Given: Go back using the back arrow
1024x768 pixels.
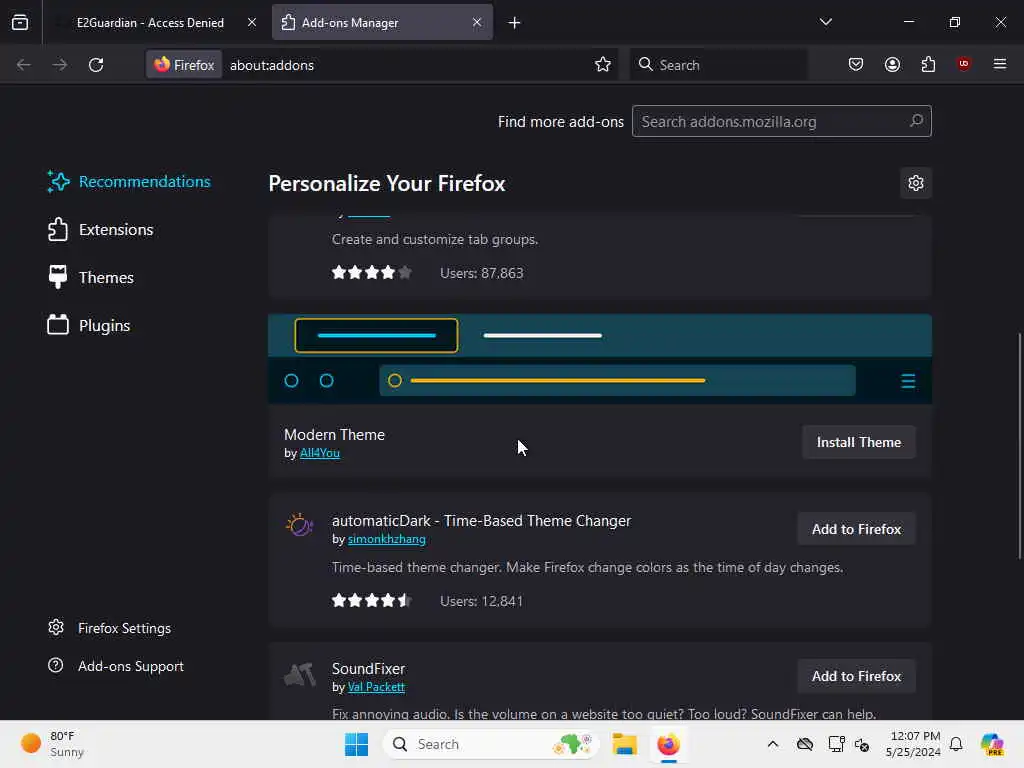Looking at the screenshot, I should pyautogui.click(x=24, y=65).
